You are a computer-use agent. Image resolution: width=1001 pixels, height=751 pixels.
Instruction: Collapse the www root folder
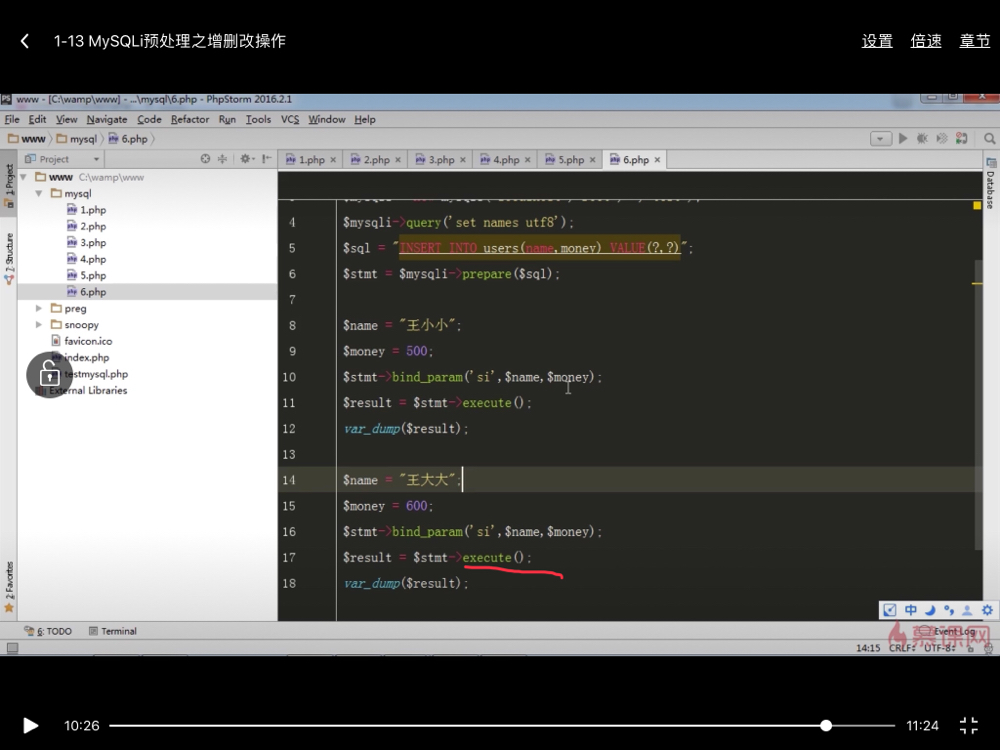tap(24, 177)
